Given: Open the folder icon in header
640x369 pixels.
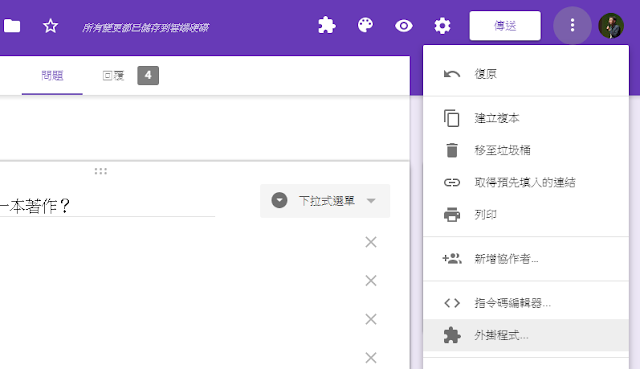Looking at the screenshot, I should (12, 26).
